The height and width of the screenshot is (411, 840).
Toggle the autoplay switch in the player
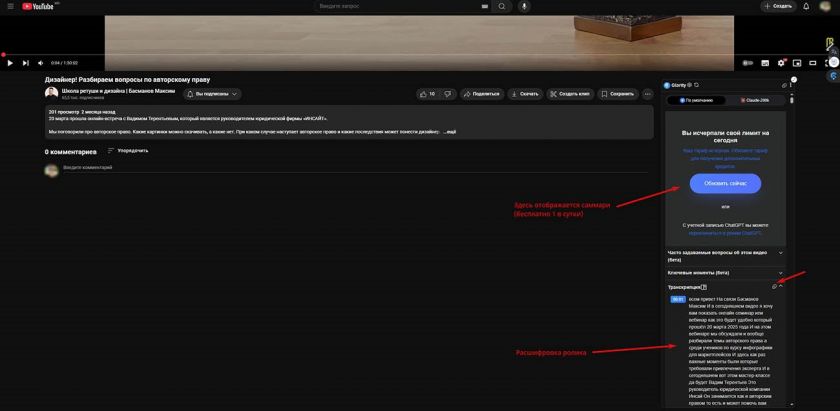(748, 63)
